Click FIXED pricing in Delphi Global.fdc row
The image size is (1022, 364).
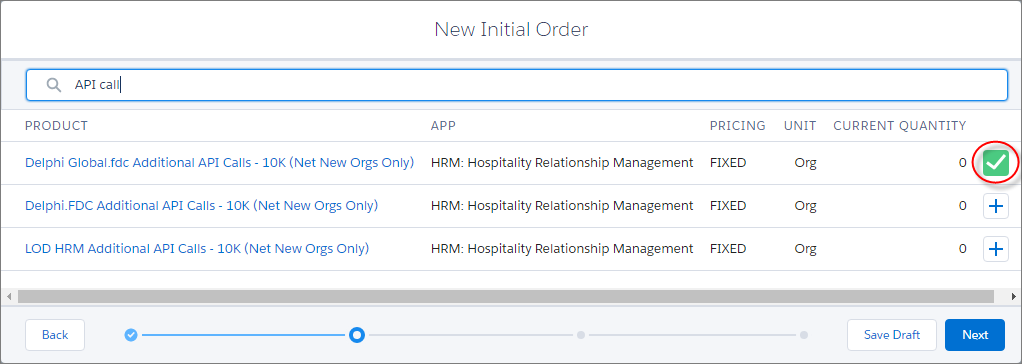pos(728,162)
